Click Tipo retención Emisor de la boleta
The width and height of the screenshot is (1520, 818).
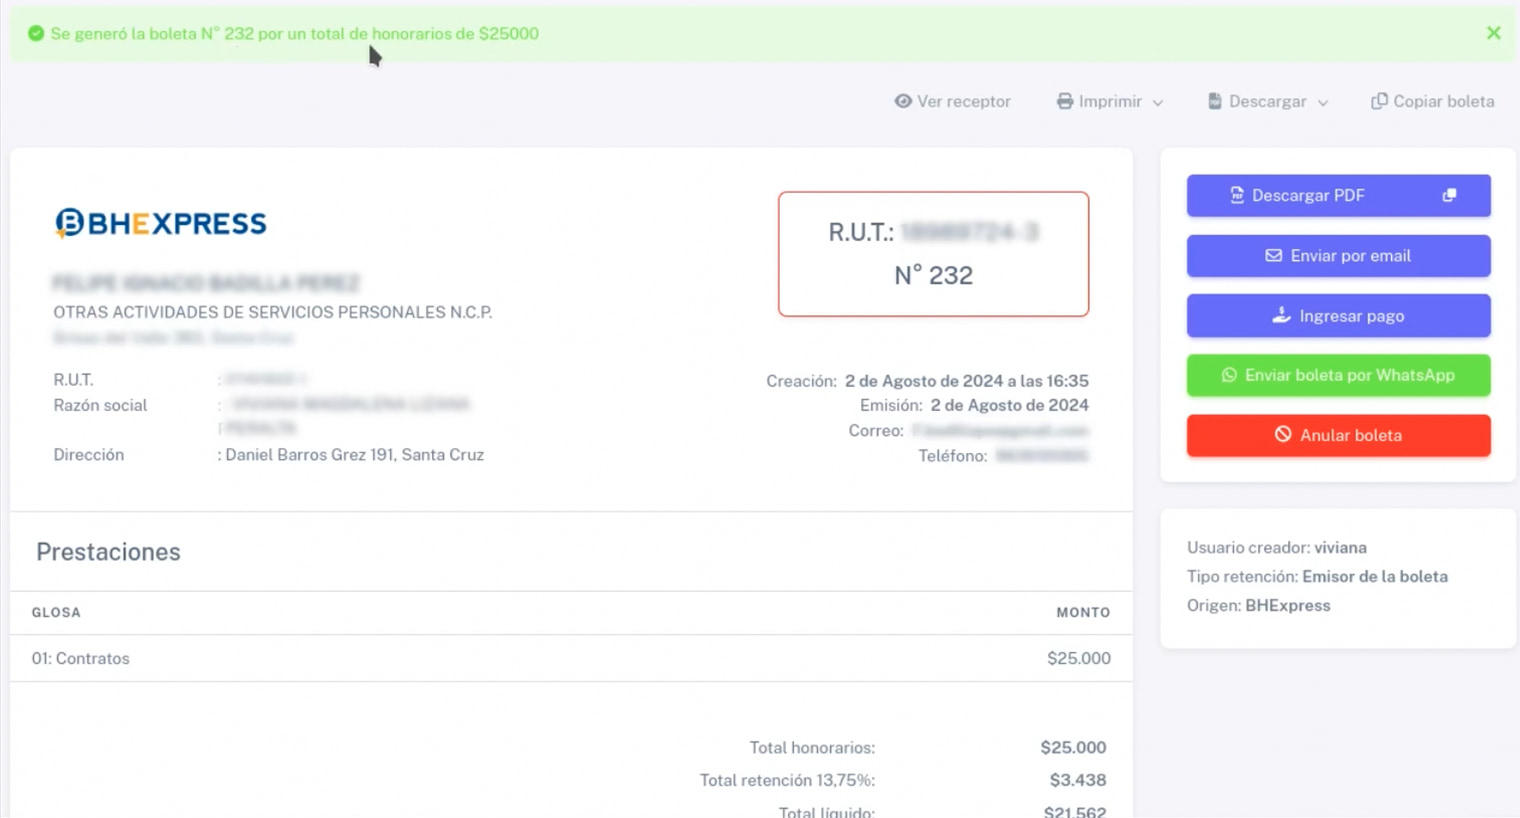tap(1317, 576)
